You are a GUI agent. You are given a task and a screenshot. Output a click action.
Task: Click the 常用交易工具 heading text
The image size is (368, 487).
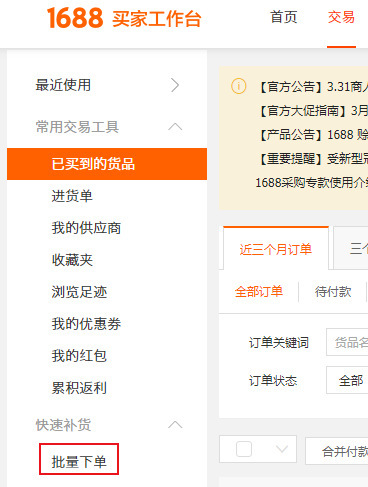point(77,127)
